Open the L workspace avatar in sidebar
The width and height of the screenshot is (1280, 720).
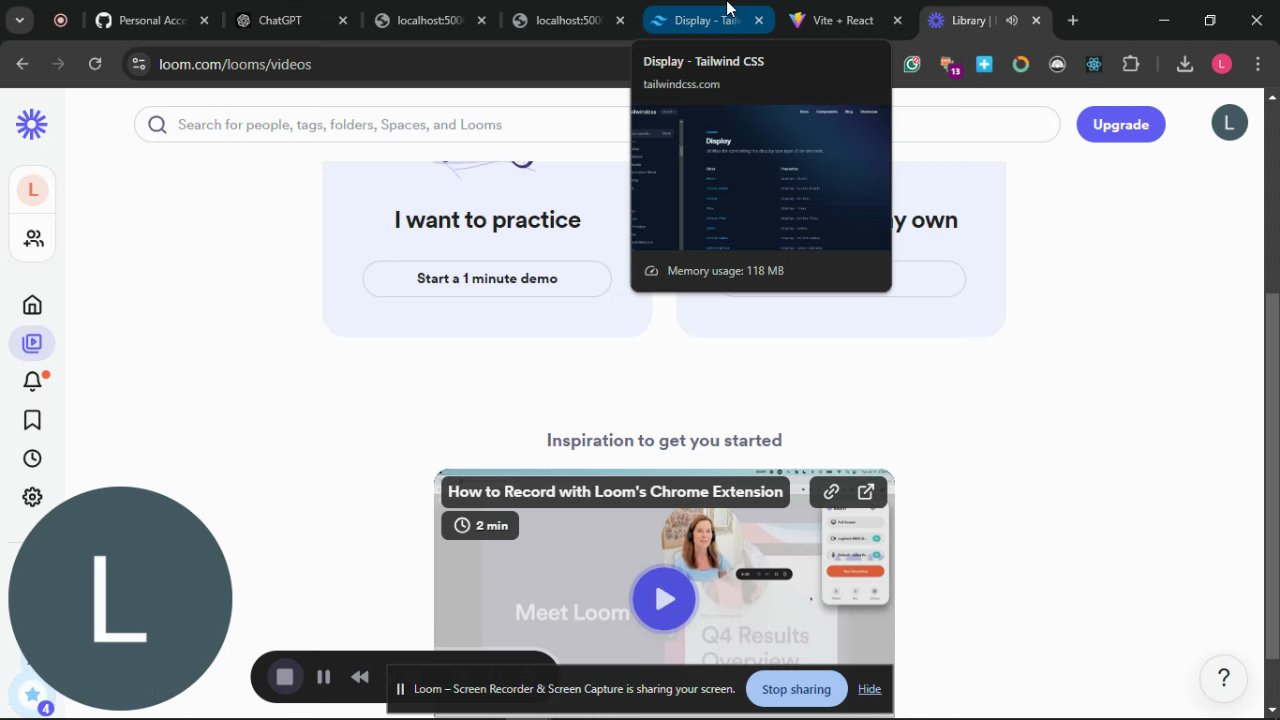coord(32,190)
